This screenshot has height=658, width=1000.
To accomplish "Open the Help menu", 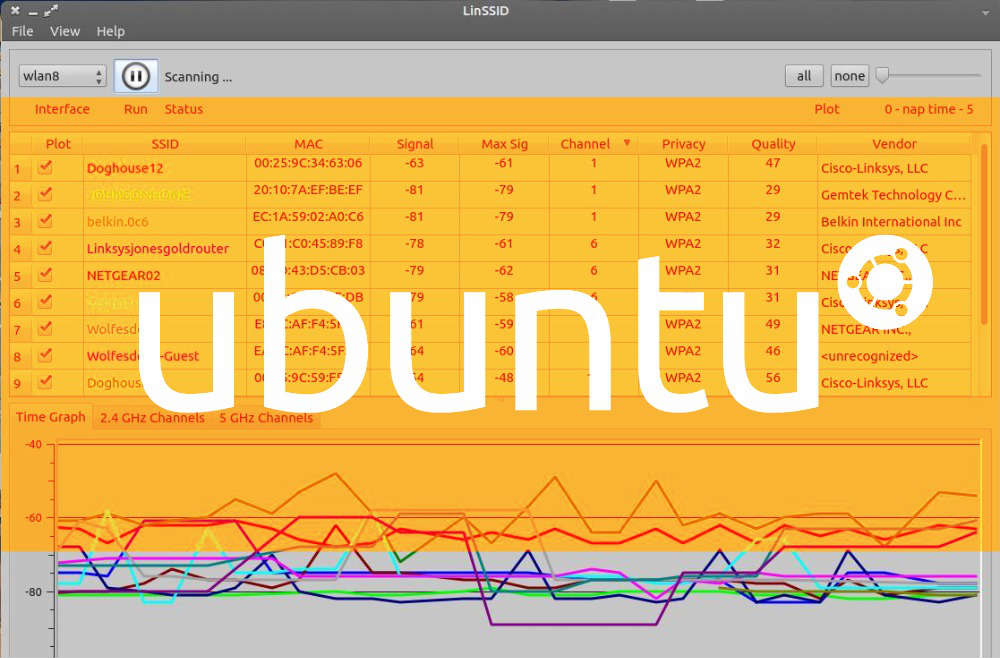I will [x=110, y=31].
